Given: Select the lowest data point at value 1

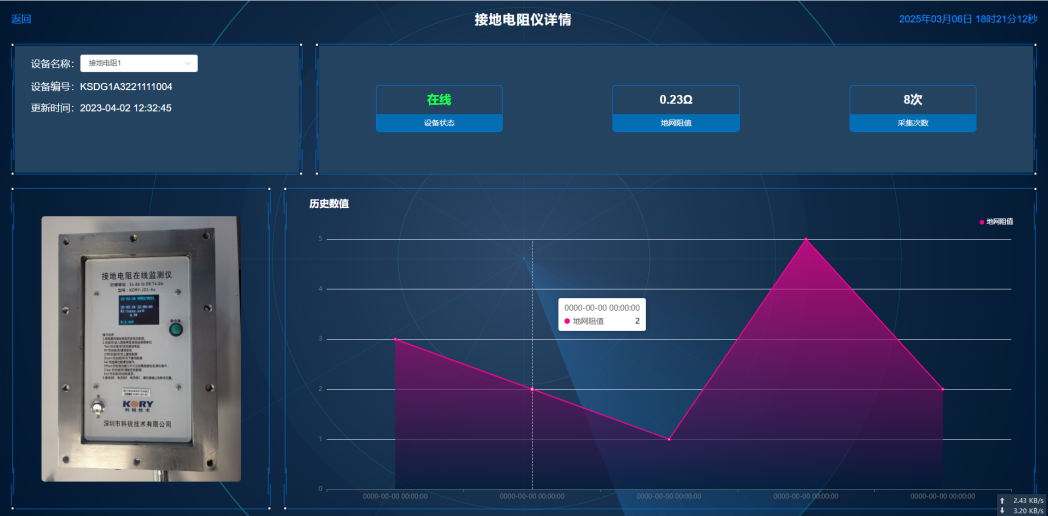Looking at the screenshot, I should pos(669,439).
